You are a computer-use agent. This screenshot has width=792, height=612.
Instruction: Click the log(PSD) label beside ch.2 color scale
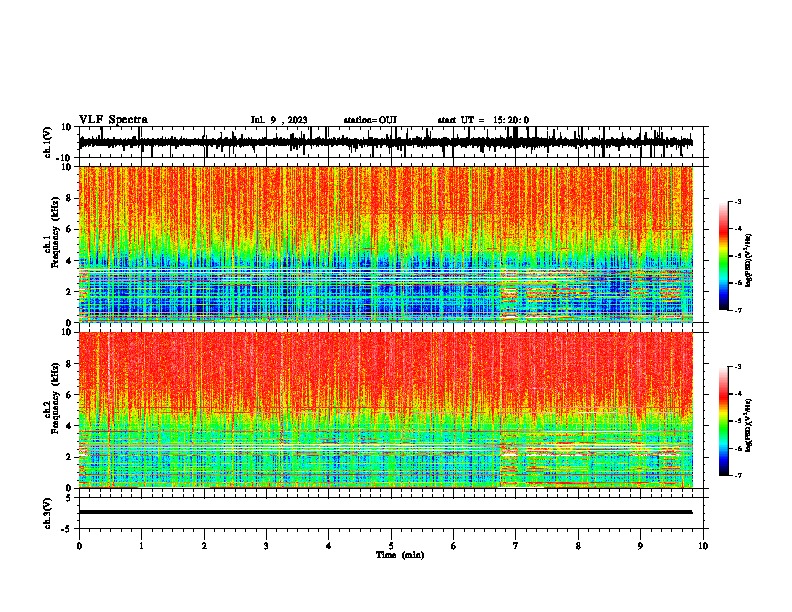point(748,425)
